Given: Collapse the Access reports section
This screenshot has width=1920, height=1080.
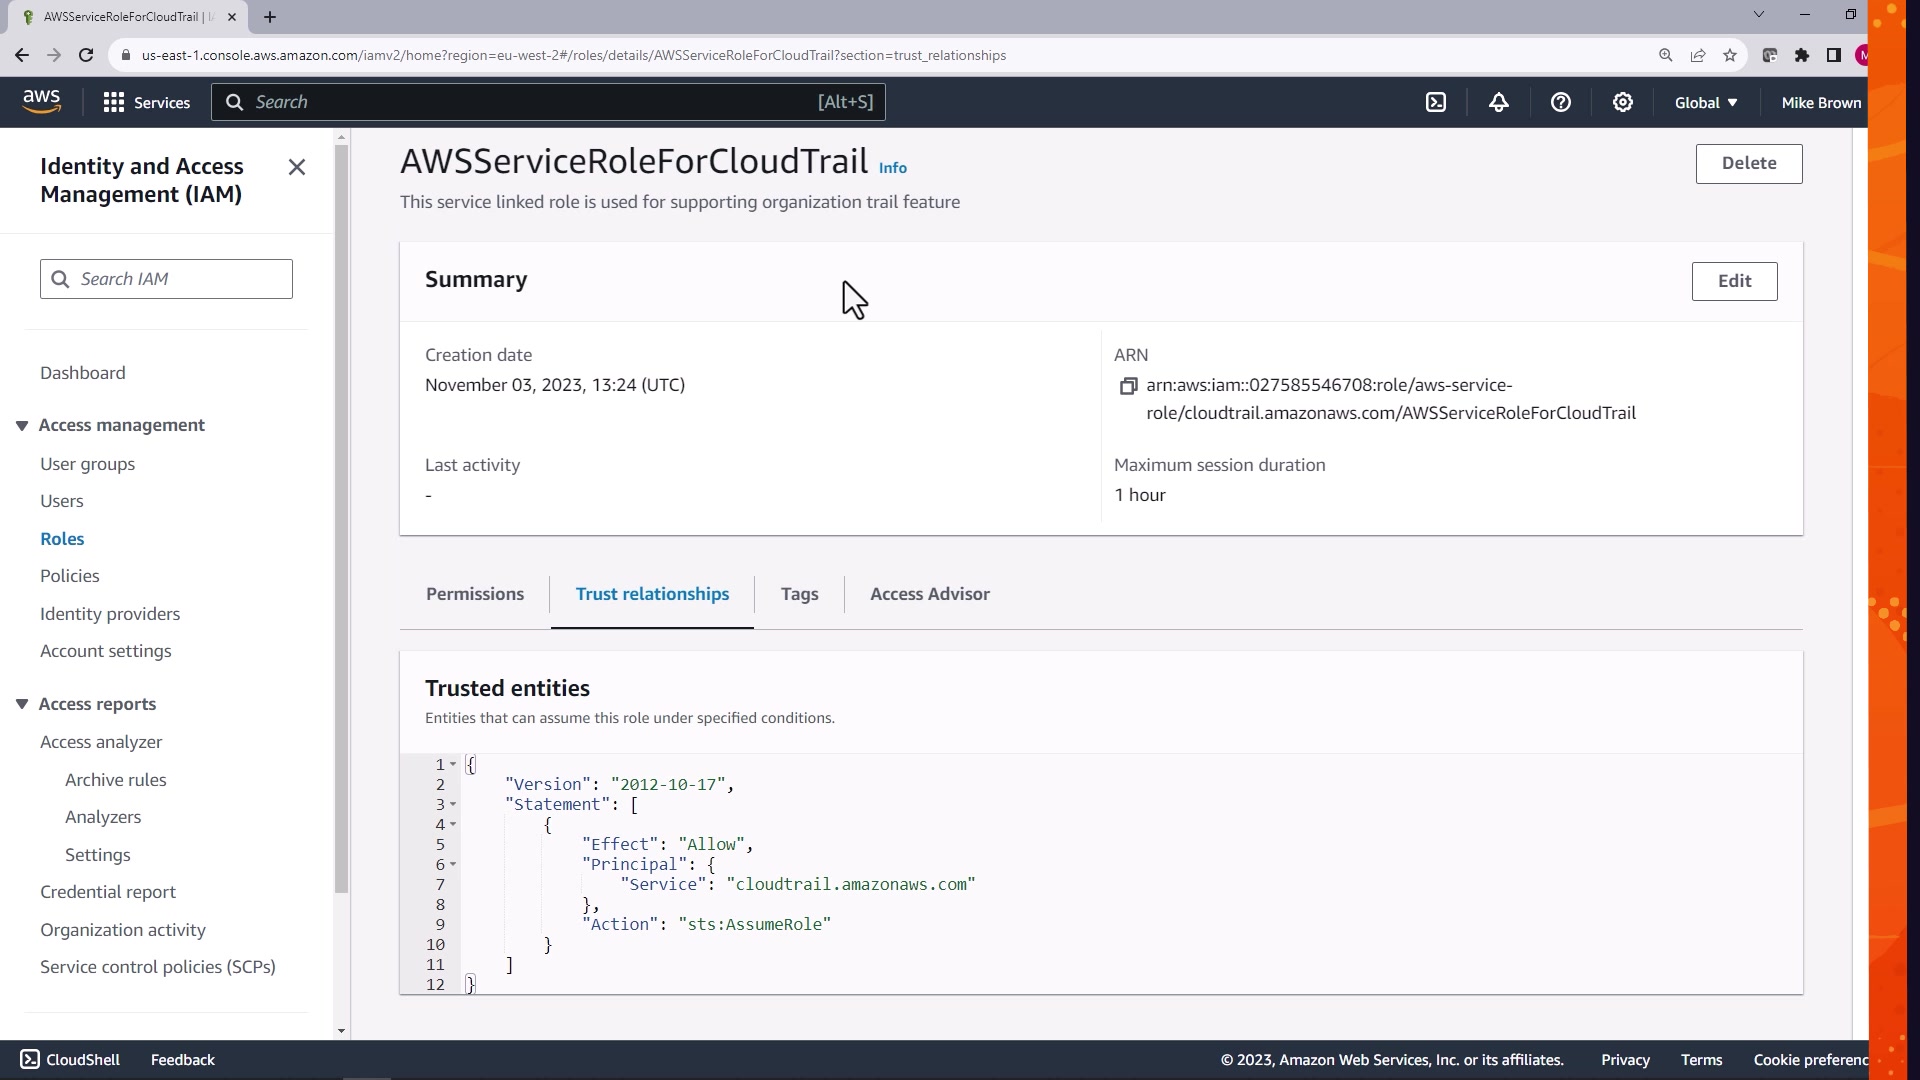Looking at the screenshot, I should pos(22,704).
